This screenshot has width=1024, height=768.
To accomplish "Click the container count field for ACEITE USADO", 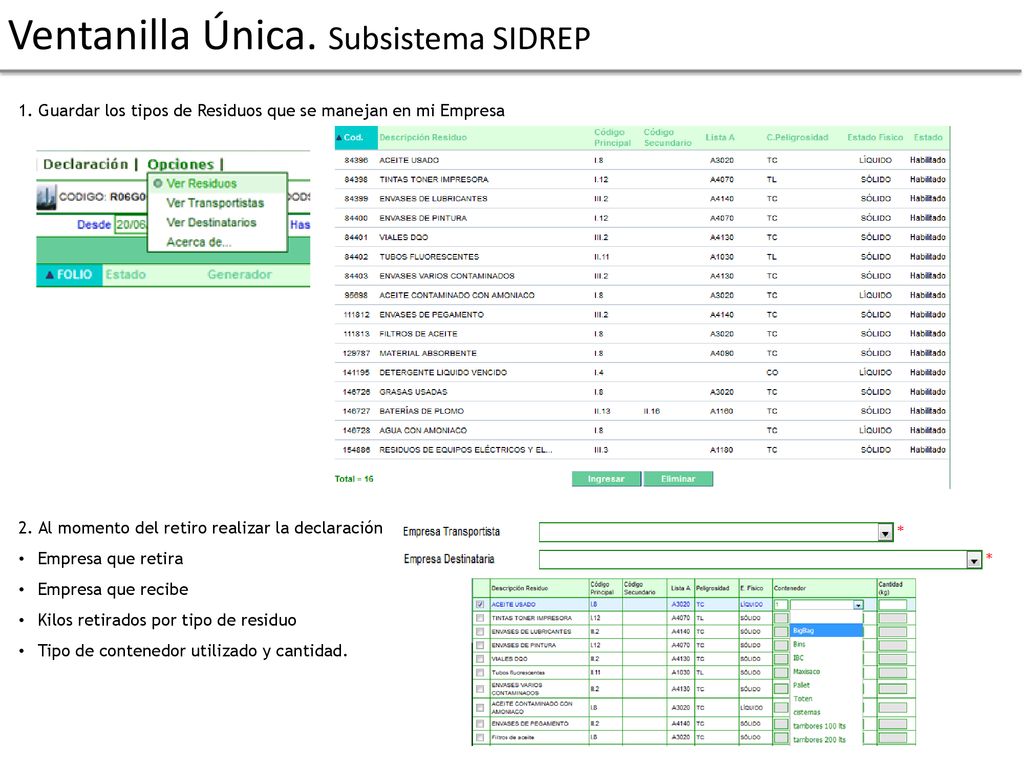I will point(781,605).
